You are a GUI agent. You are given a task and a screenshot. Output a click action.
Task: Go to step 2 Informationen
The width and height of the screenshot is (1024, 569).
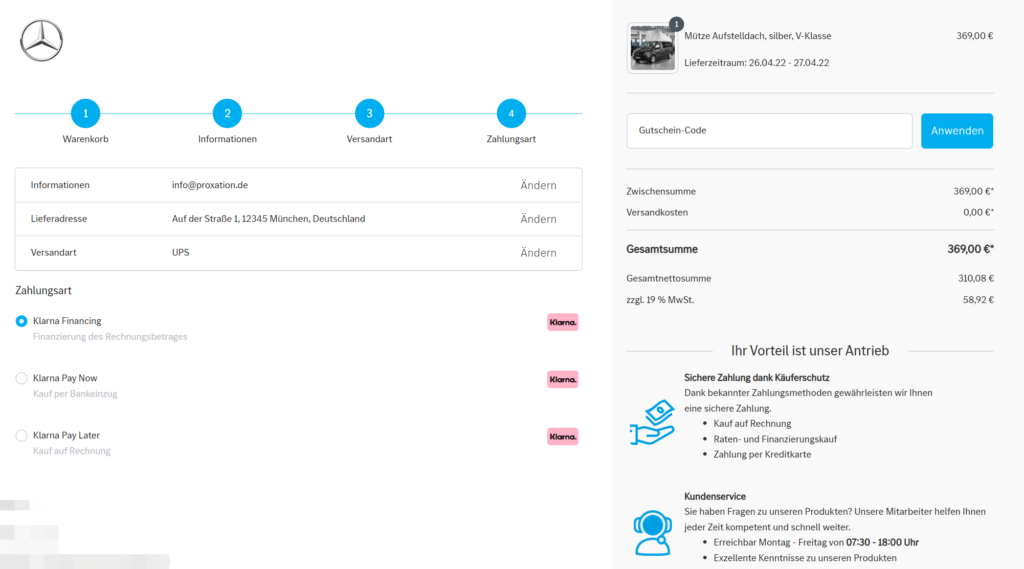(x=227, y=114)
